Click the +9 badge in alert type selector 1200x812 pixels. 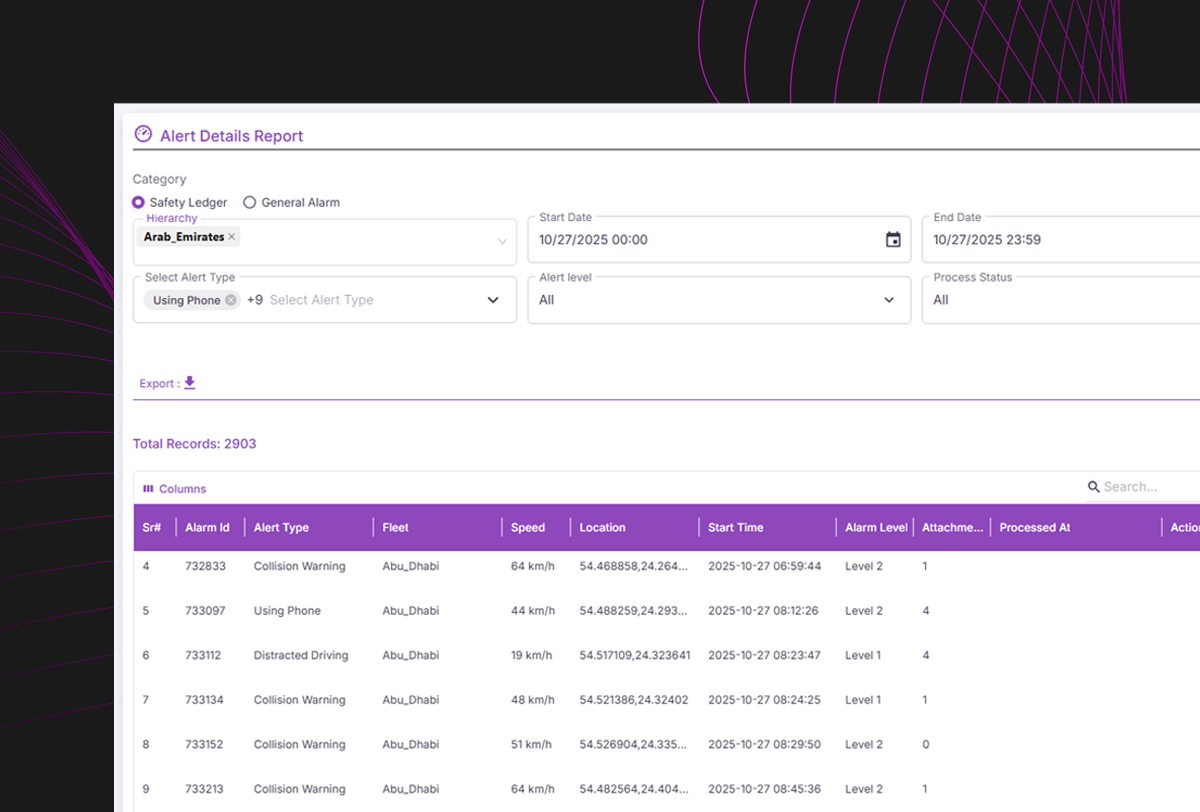tap(256, 299)
